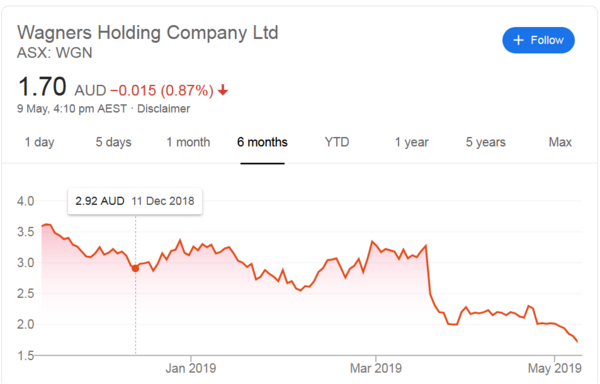Click the orange data point on chart
The height and width of the screenshot is (384, 600).
135,268
